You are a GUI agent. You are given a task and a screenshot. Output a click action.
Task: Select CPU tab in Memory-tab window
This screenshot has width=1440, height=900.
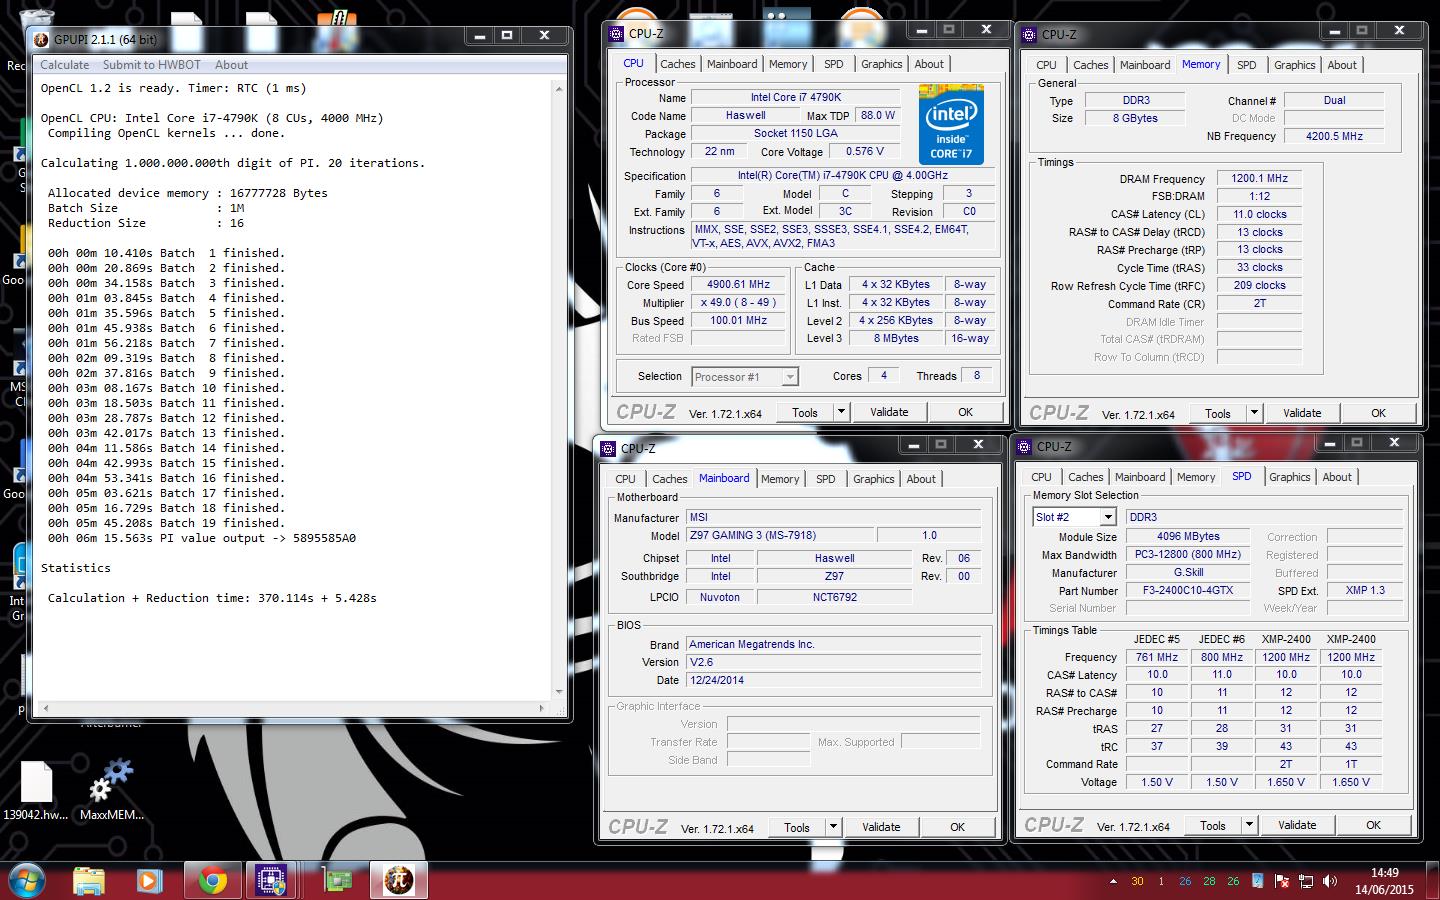(x=1046, y=65)
